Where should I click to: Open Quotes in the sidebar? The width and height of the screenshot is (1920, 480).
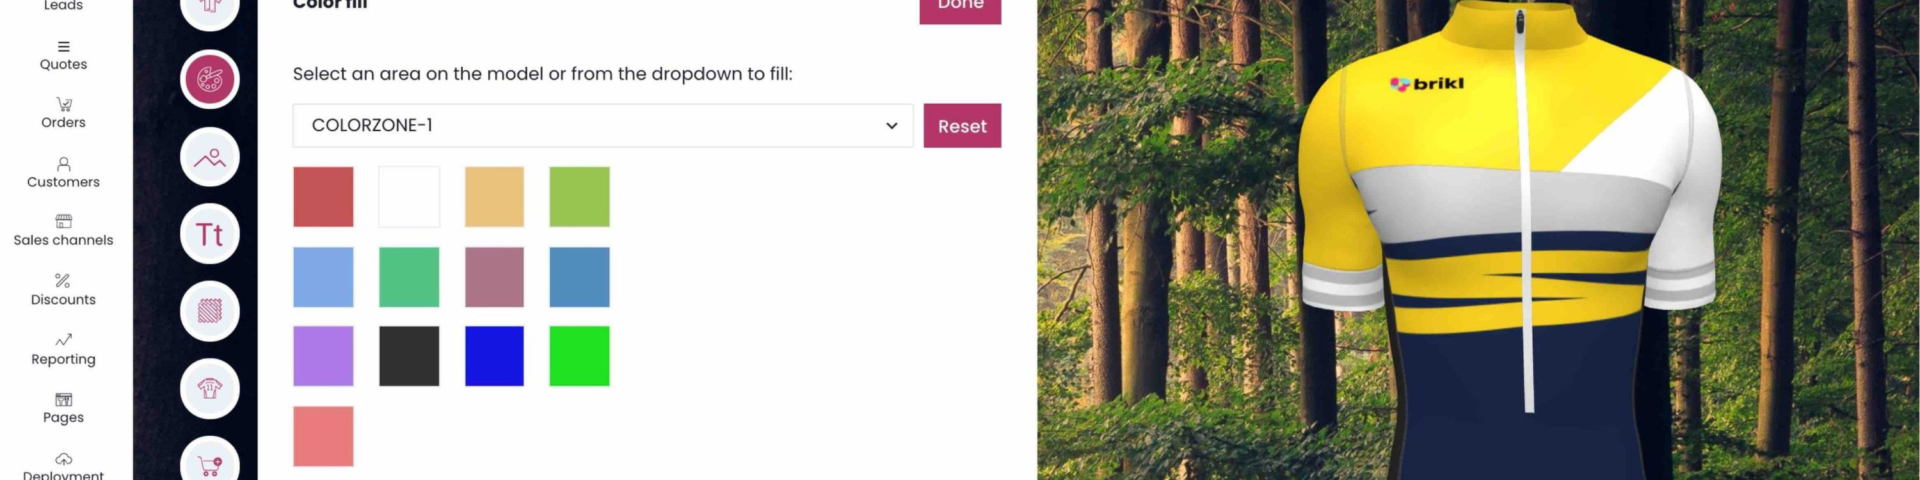[63, 56]
